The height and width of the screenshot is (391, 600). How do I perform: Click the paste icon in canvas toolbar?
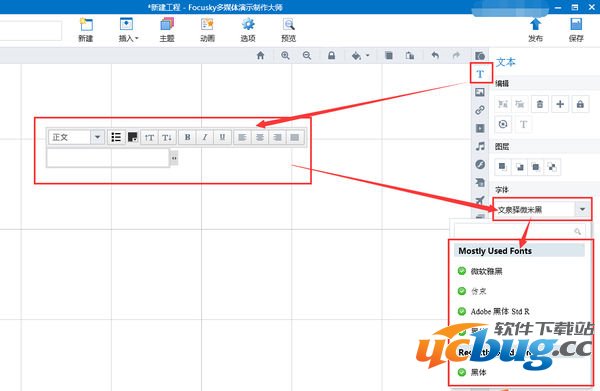(410, 55)
